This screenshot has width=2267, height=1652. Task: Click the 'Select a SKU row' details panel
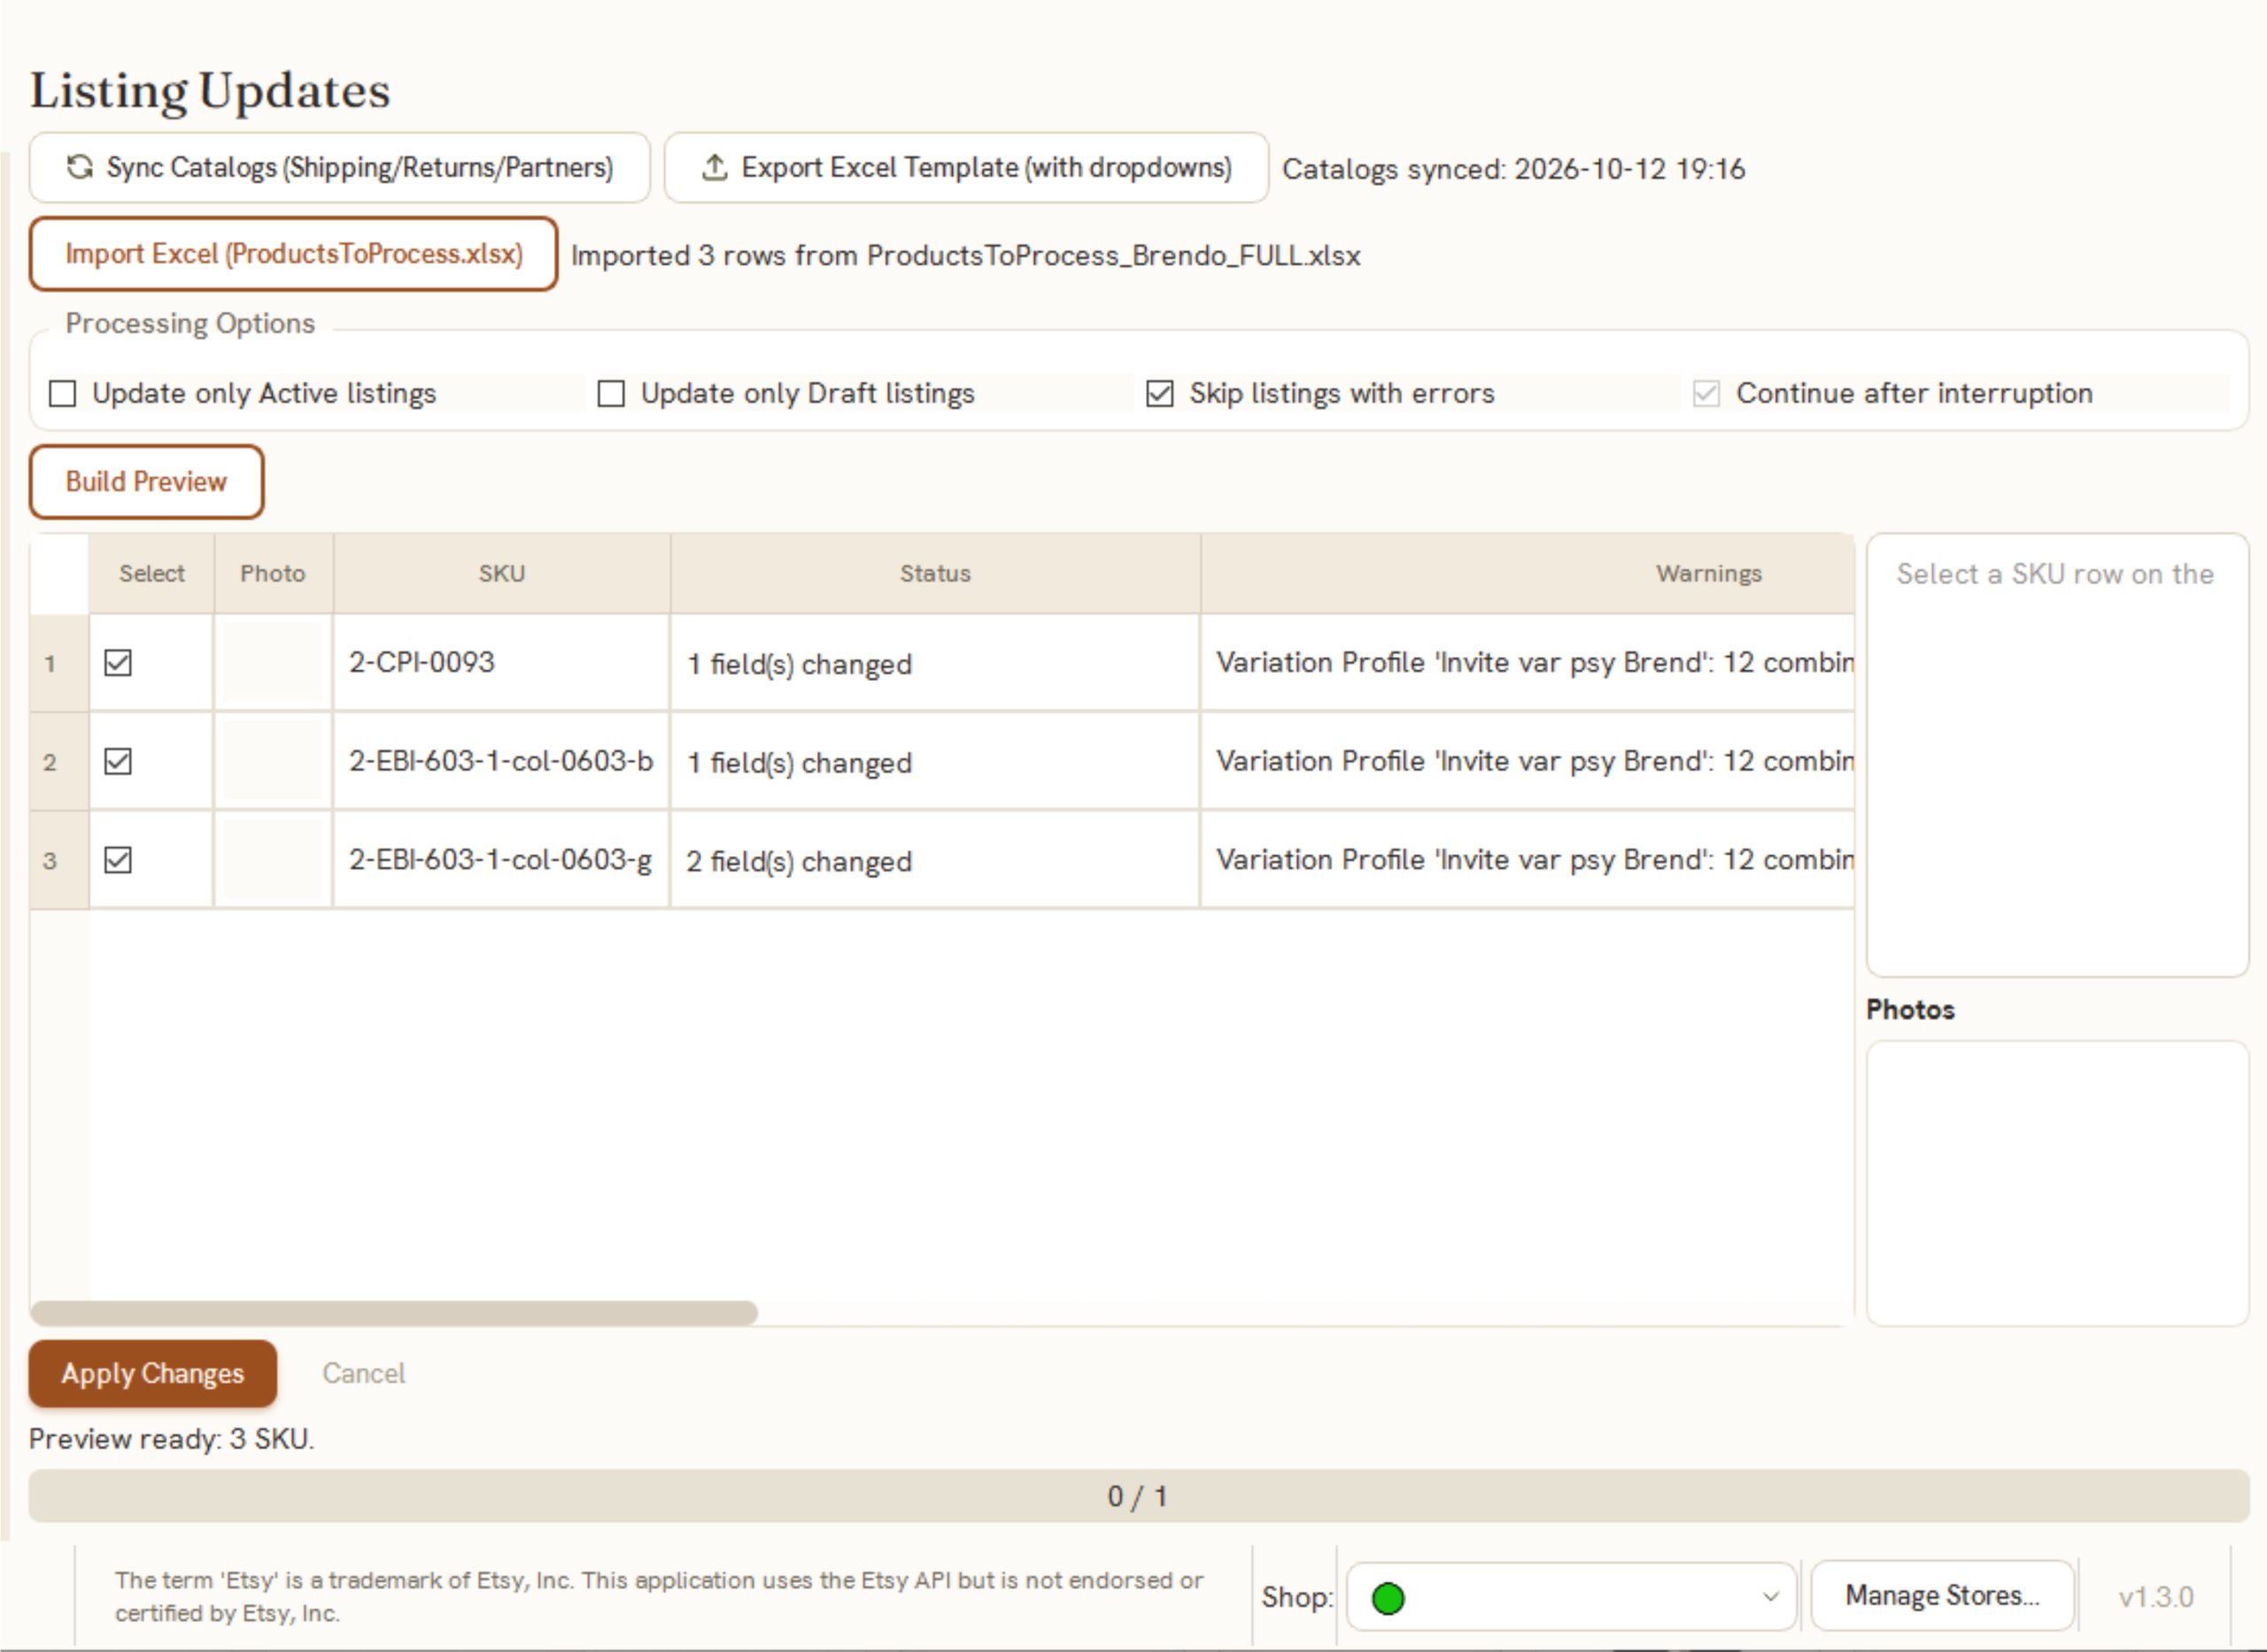[x=2057, y=755]
